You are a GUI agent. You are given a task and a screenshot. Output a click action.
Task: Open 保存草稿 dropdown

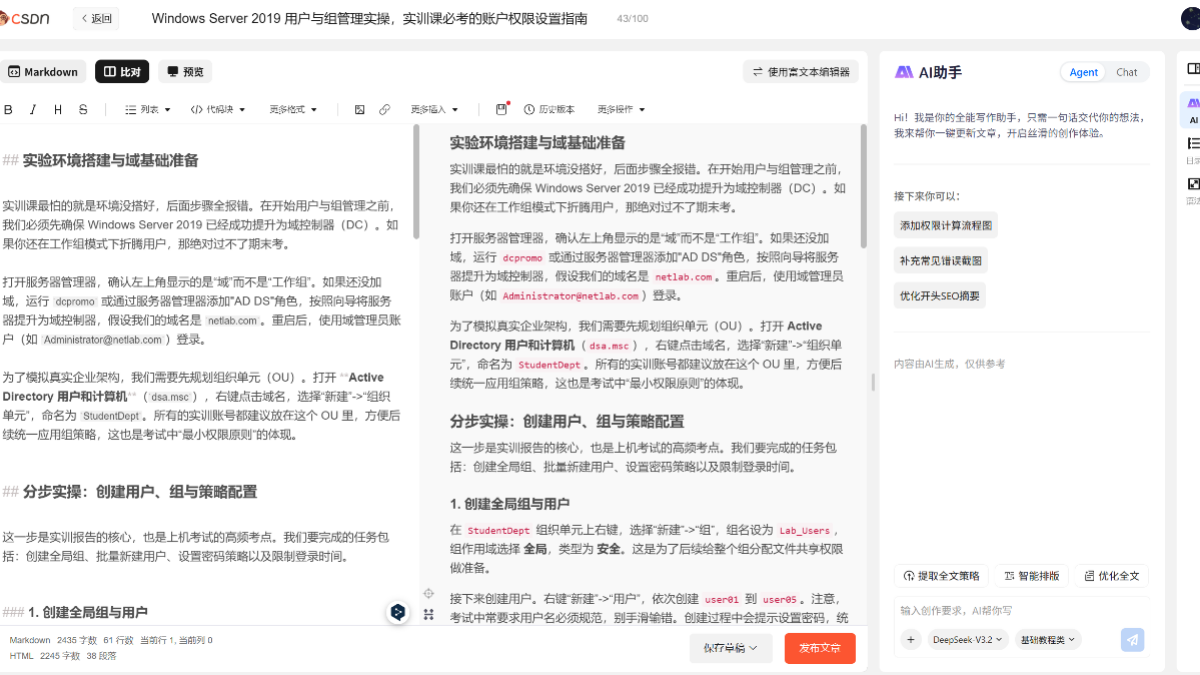[x=730, y=648]
